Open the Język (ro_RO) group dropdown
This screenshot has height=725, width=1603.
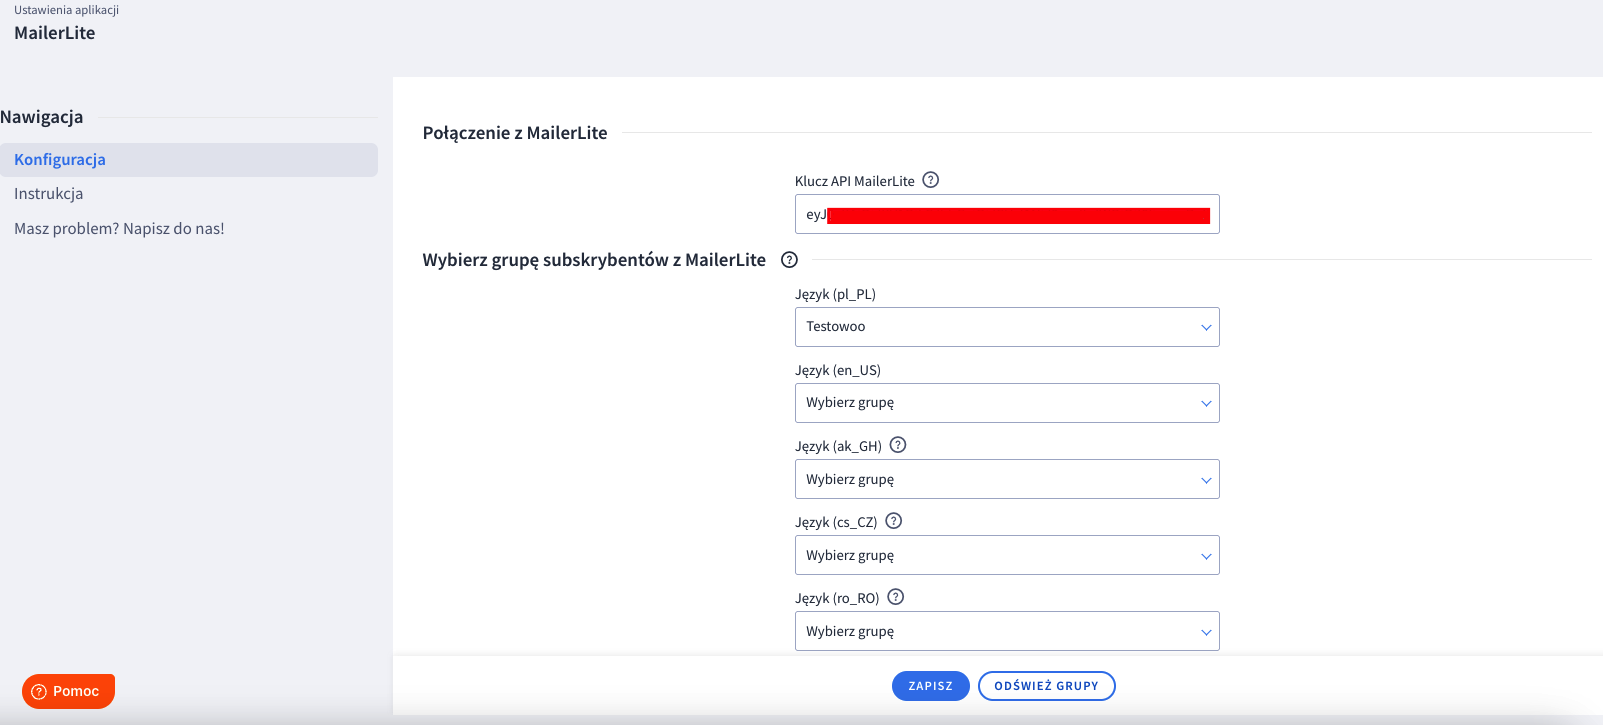coord(1007,631)
